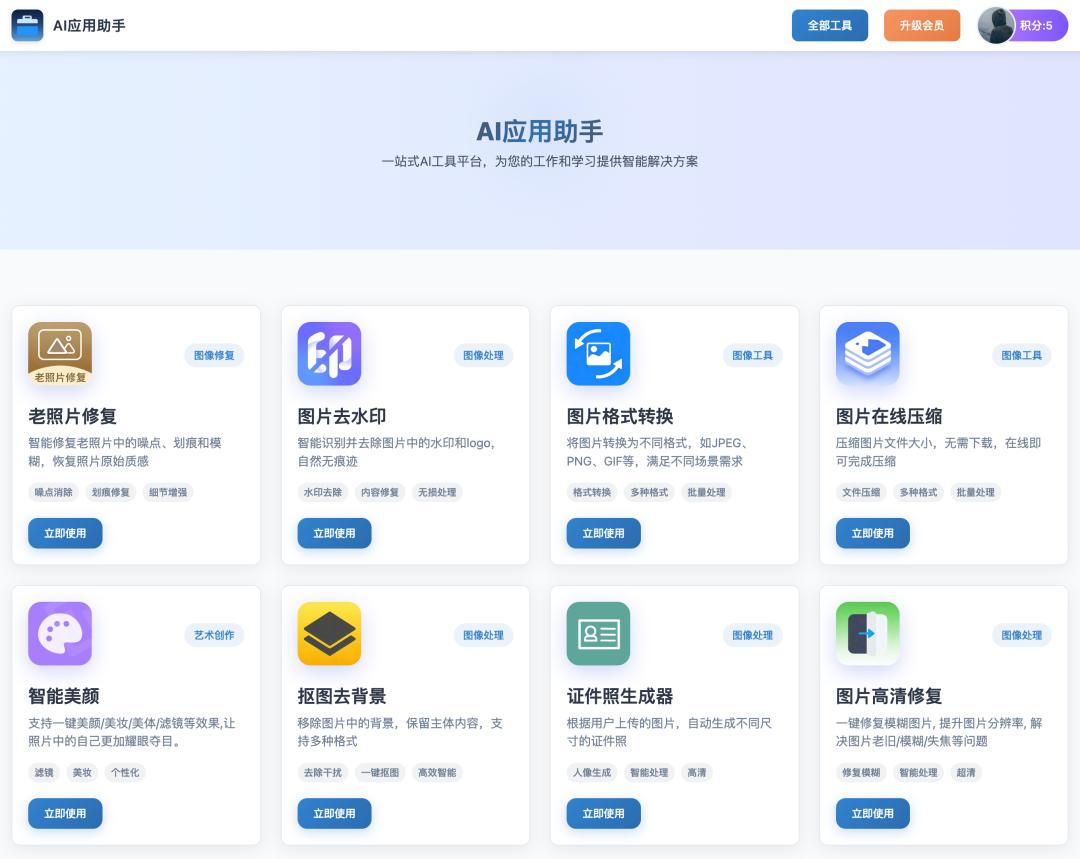Click the 升级会员 upgrade button

(921, 25)
